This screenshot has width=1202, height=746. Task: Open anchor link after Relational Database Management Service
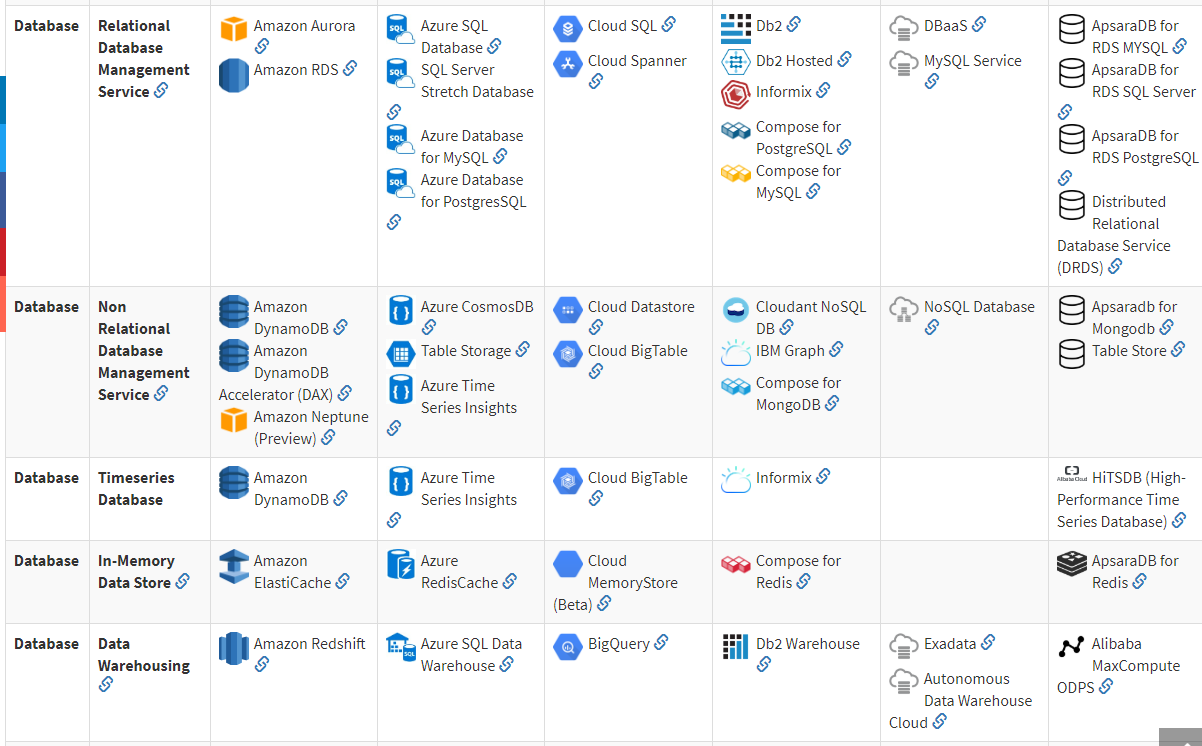pyautogui.click(x=161, y=91)
